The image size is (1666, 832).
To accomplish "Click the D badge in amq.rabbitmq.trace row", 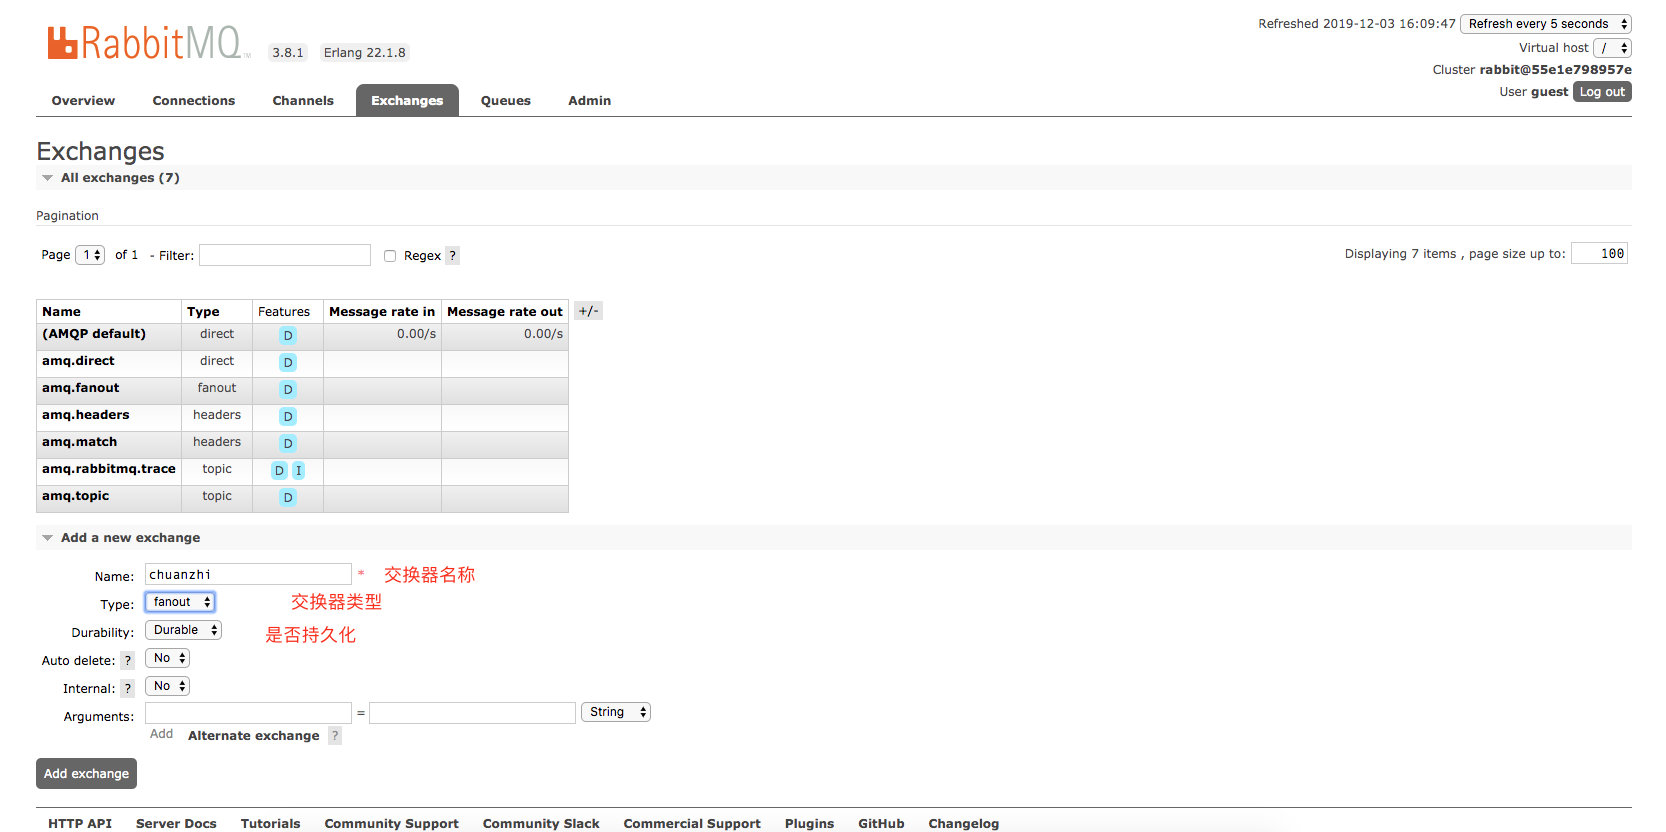I will pyautogui.click(x=279, y=470).
